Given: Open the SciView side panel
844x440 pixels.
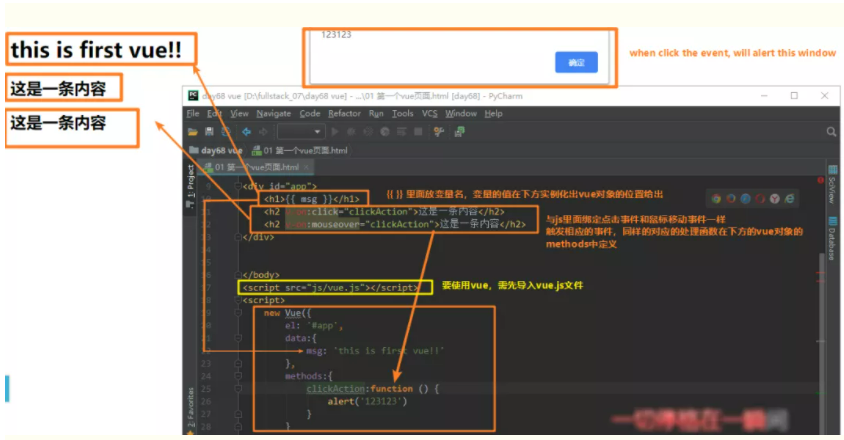Looking at the screenshot, I should (832, 185).
